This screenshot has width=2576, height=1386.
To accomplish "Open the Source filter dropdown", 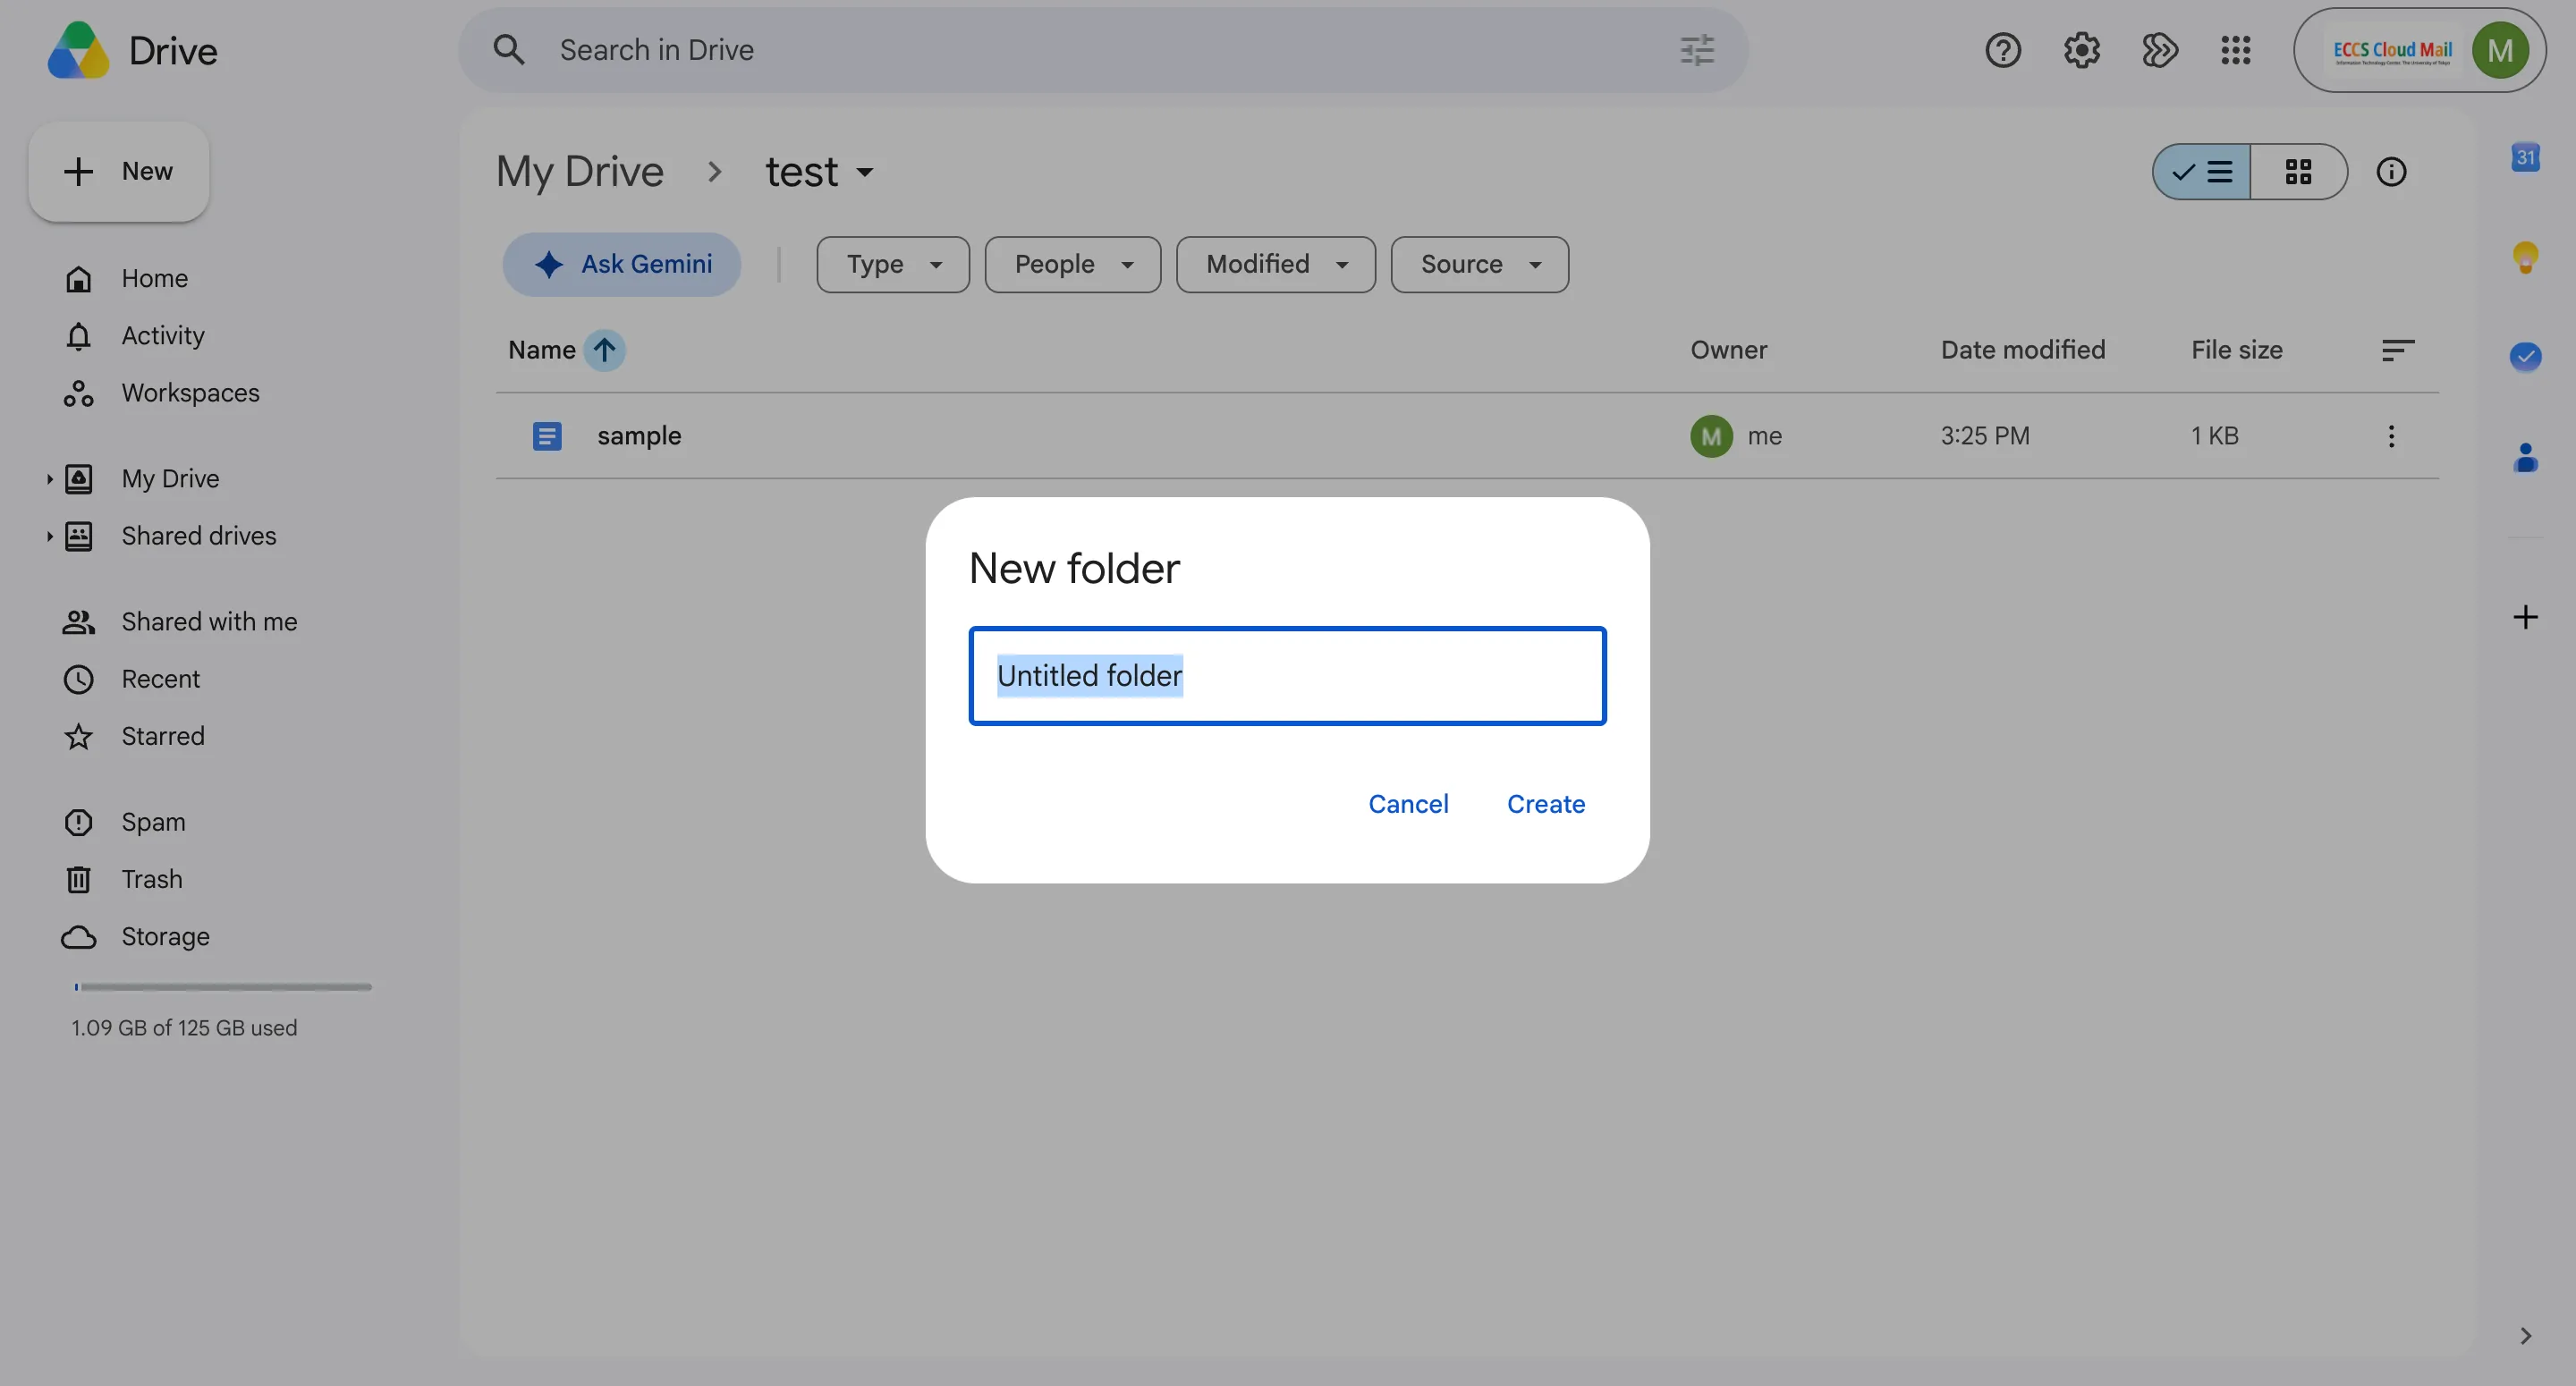I will [1479, 264].
